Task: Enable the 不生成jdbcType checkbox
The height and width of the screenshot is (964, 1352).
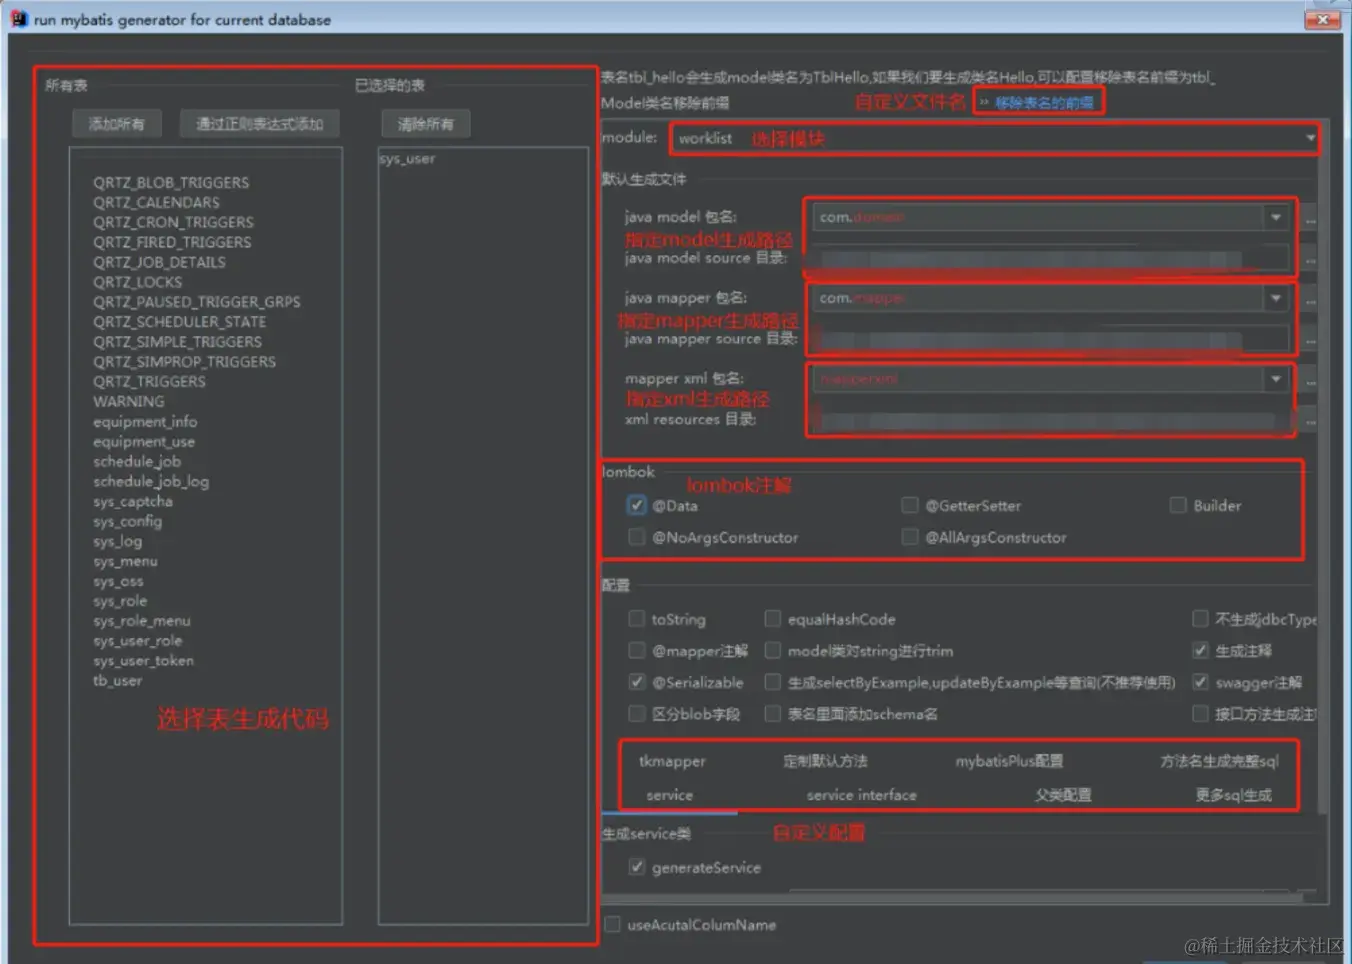Action: pyautogui.click(x=1200, y=619)
